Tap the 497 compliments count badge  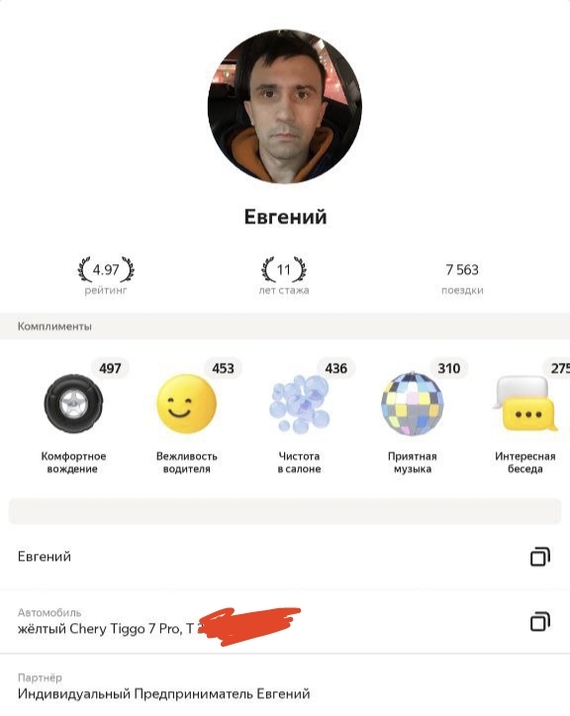point(110,368)
